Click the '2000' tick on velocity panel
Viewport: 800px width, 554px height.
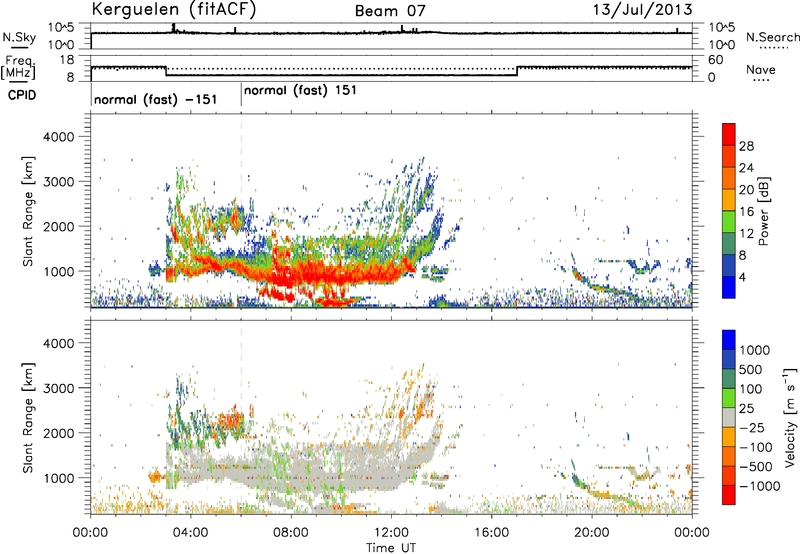coord(58,433)
